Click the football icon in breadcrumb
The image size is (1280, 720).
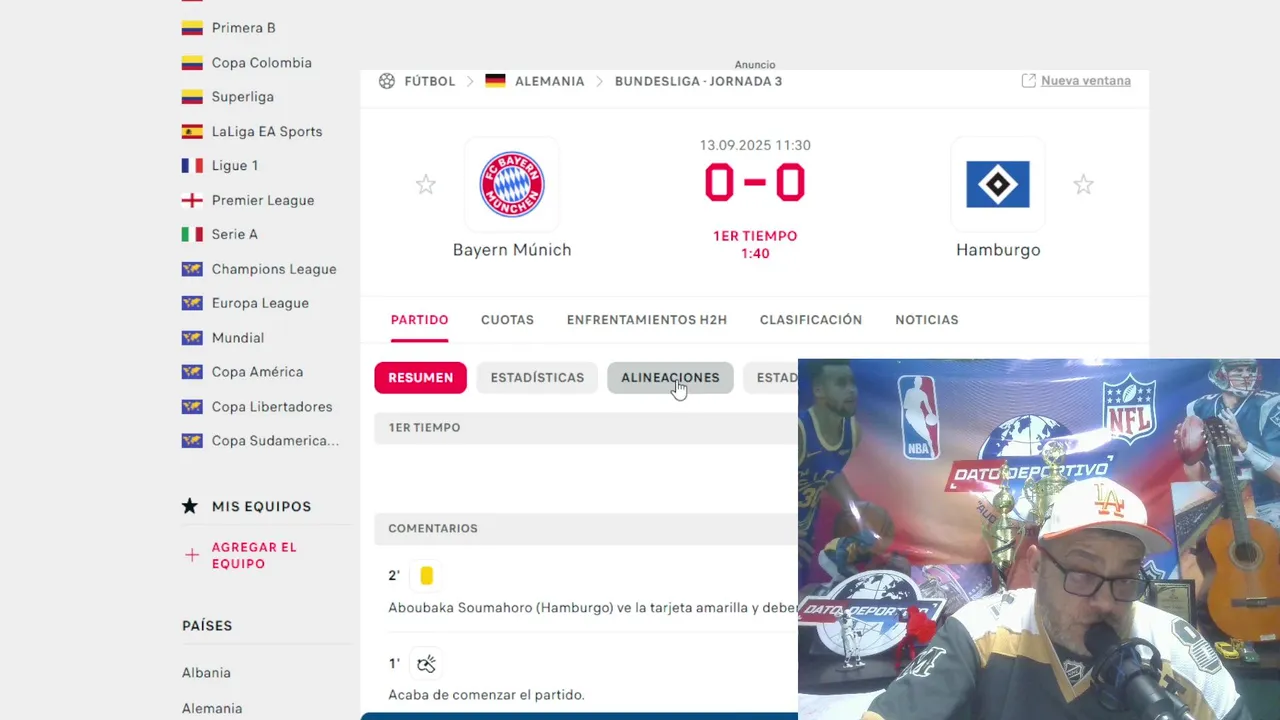(x=387, y=81)
